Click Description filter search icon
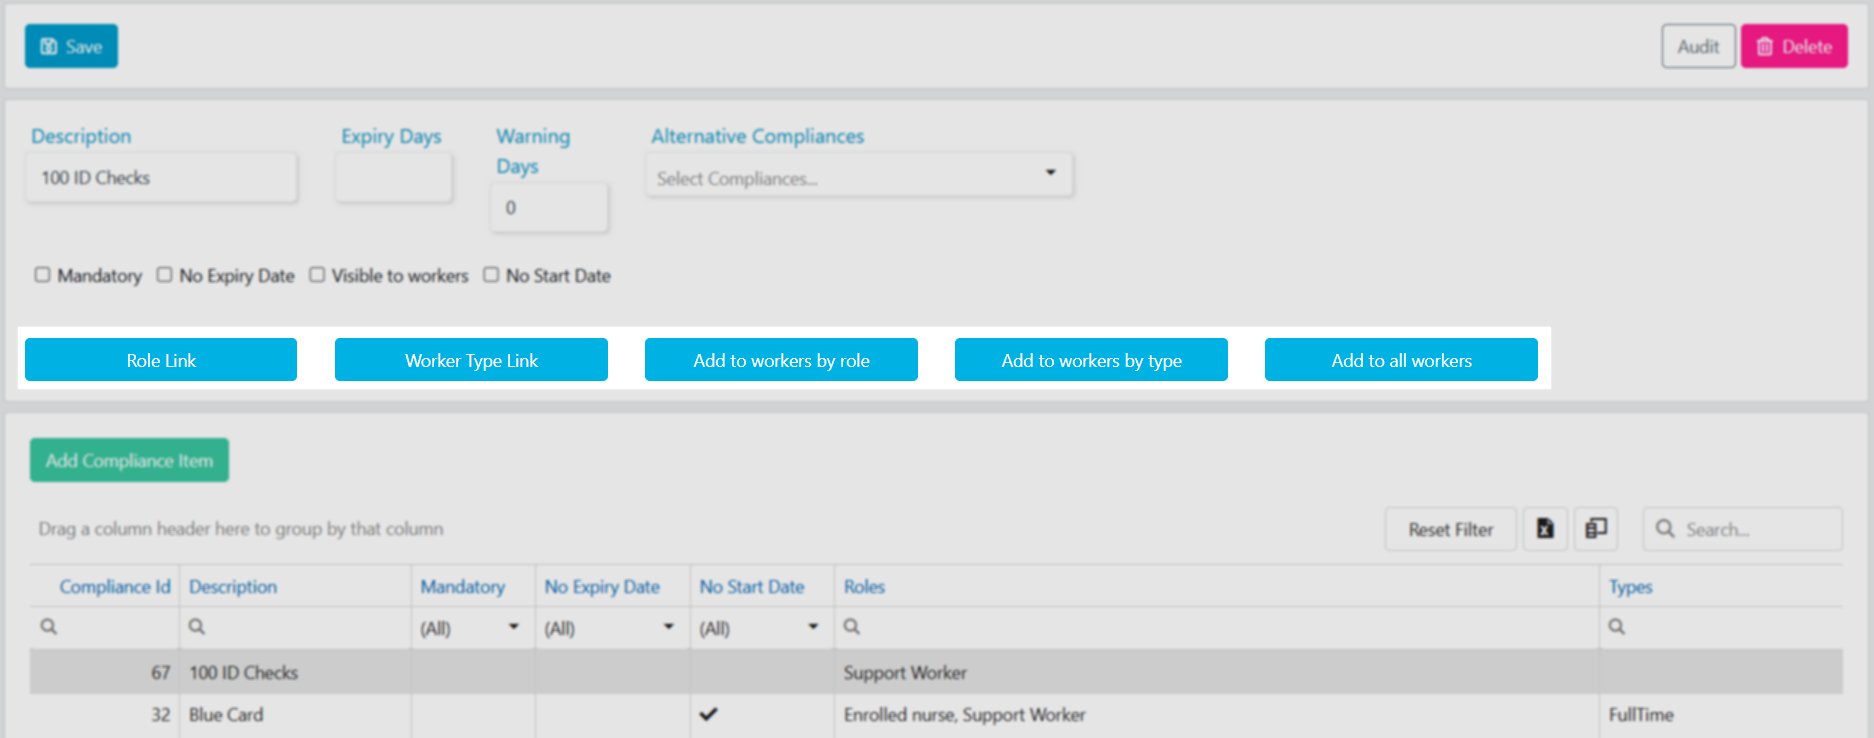Viewport: 1874px width, 738px height. pos(197,627)
